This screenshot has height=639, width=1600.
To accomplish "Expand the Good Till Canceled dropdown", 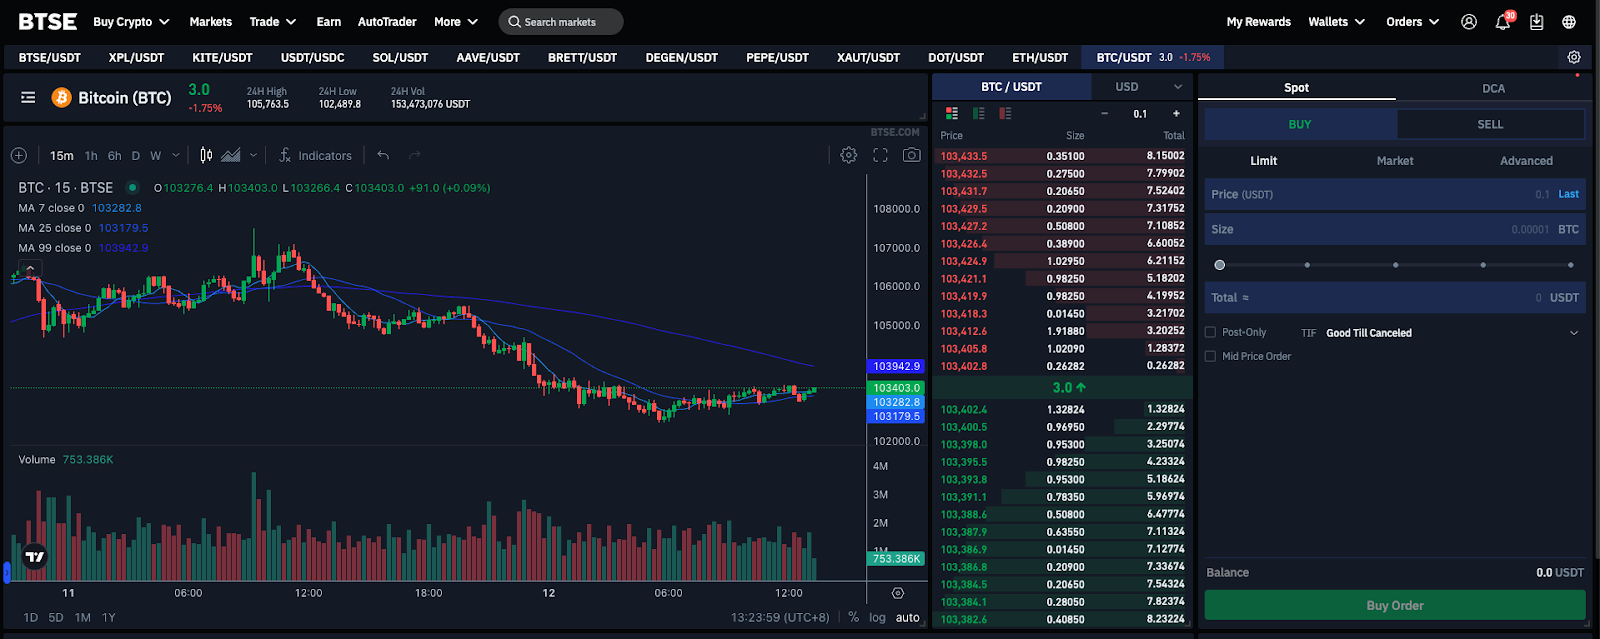I will [x=1573, y=333].
